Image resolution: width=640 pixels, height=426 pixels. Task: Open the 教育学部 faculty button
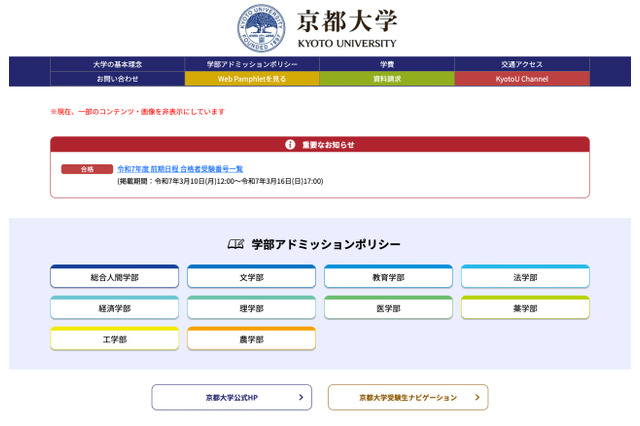coord(388,276)
